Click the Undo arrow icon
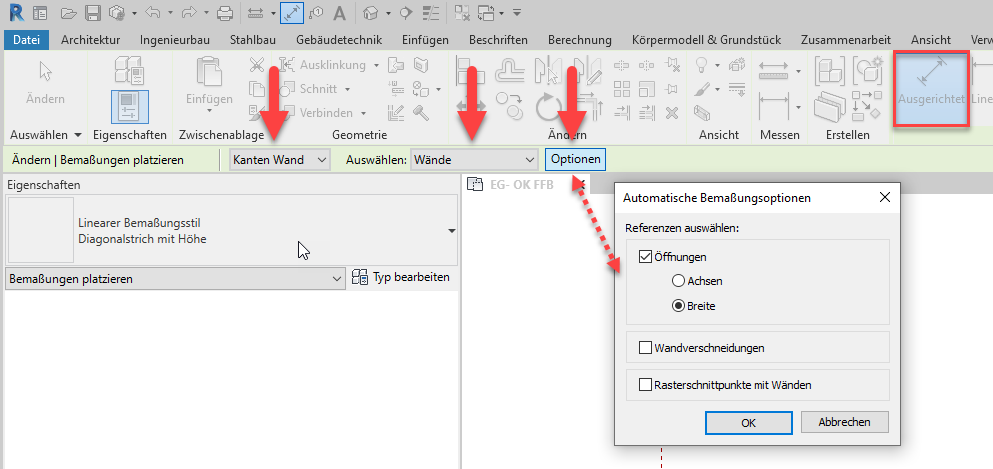993x469 pixels. (x=152, y=13)
